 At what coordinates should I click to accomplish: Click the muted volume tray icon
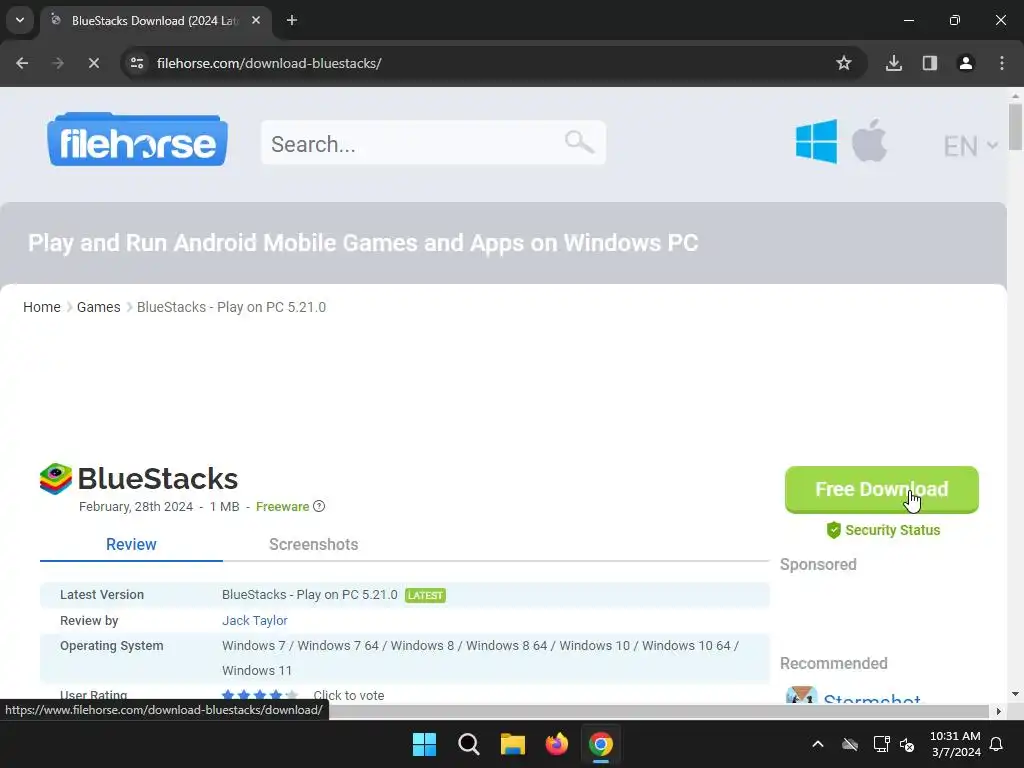907,744
